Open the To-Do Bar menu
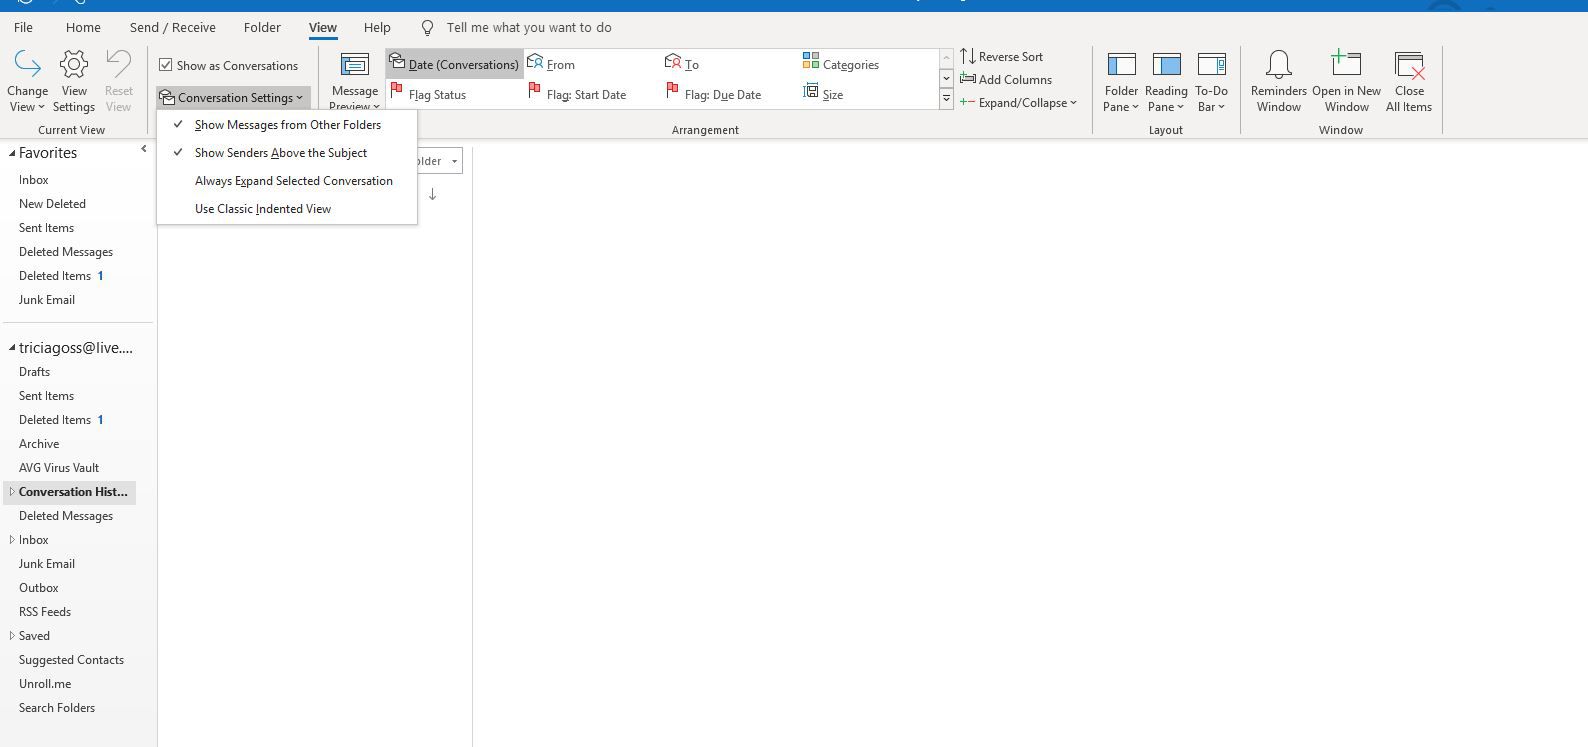 tap(1211, 82)
